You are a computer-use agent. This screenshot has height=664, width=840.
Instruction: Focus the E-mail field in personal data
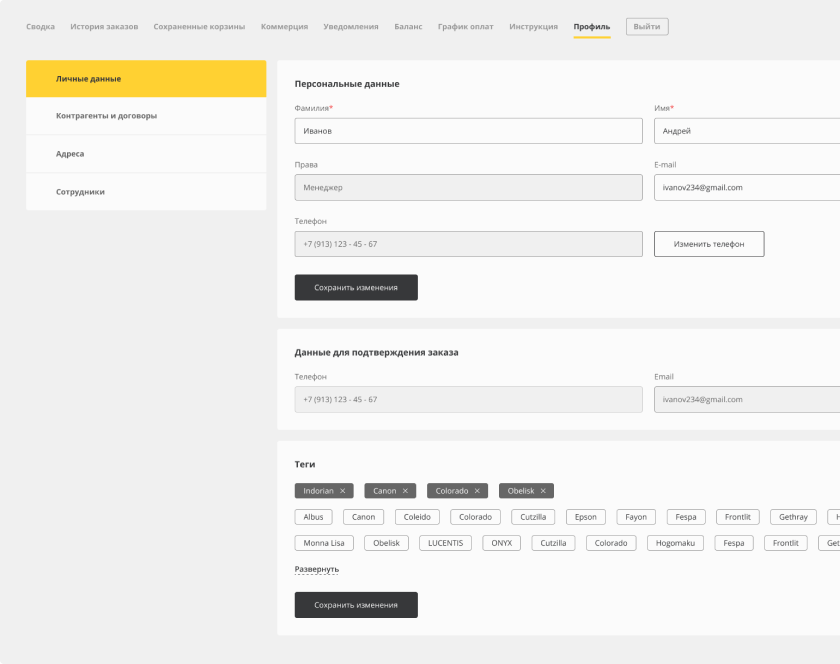point(746,187)
